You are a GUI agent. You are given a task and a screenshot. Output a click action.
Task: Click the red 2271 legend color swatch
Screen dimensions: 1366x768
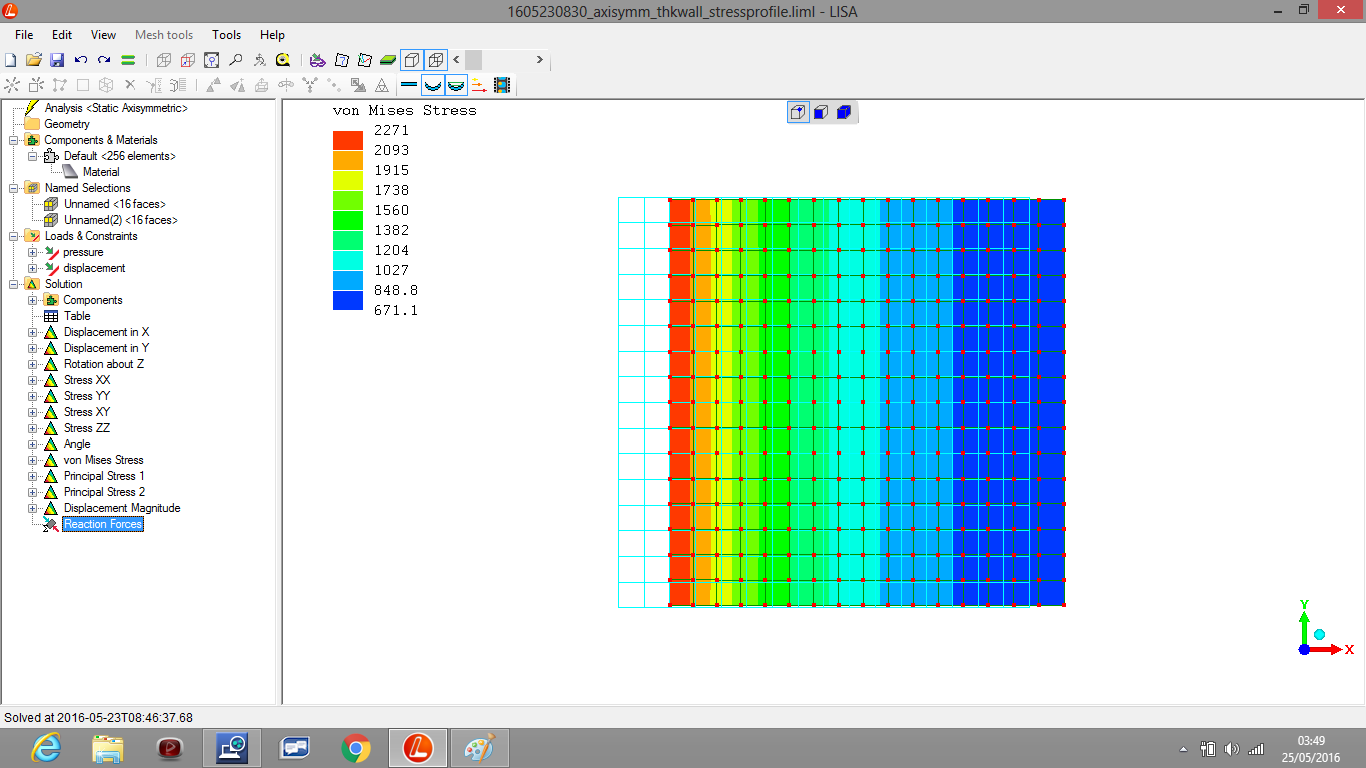coord(347,140)
